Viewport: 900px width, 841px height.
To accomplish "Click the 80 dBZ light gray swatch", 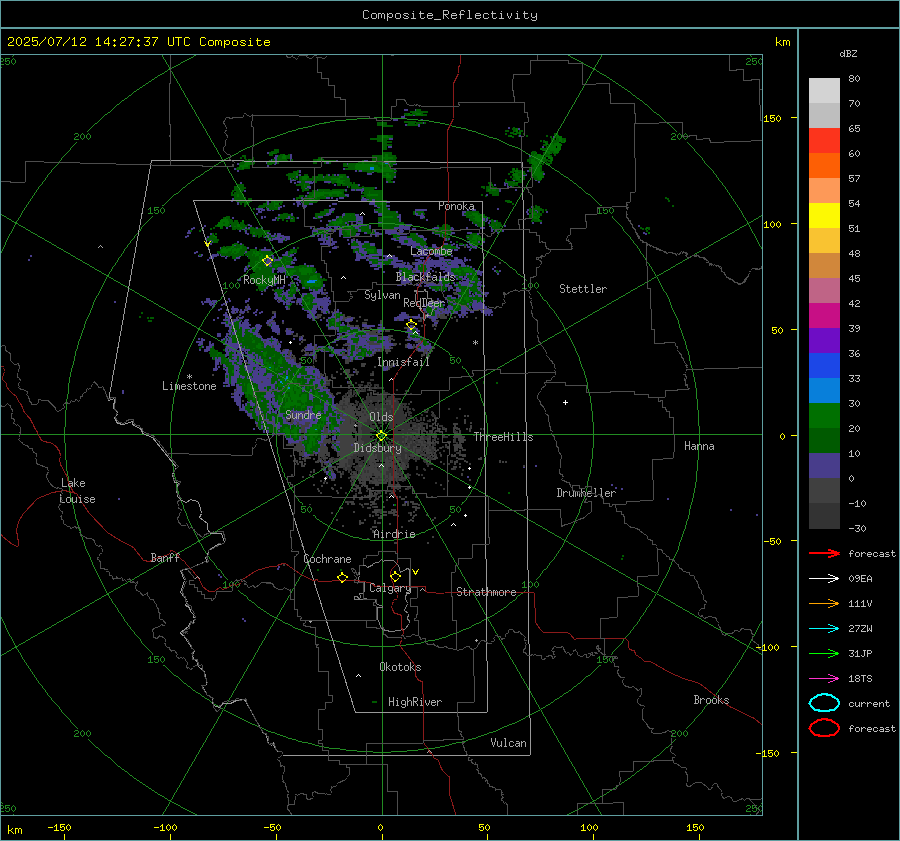I will [x=824, y=91].
